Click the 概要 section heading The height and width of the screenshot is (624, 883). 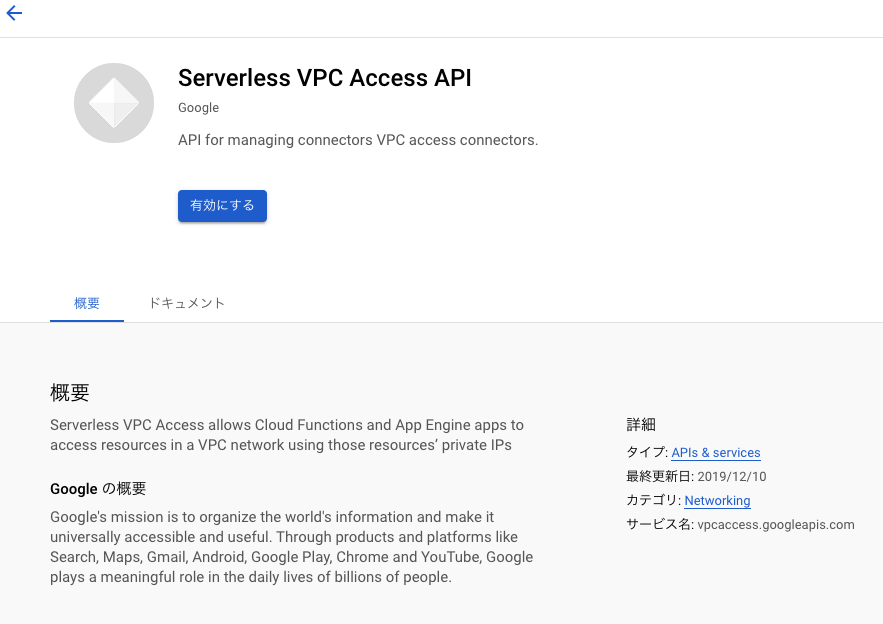pos(70,393)
